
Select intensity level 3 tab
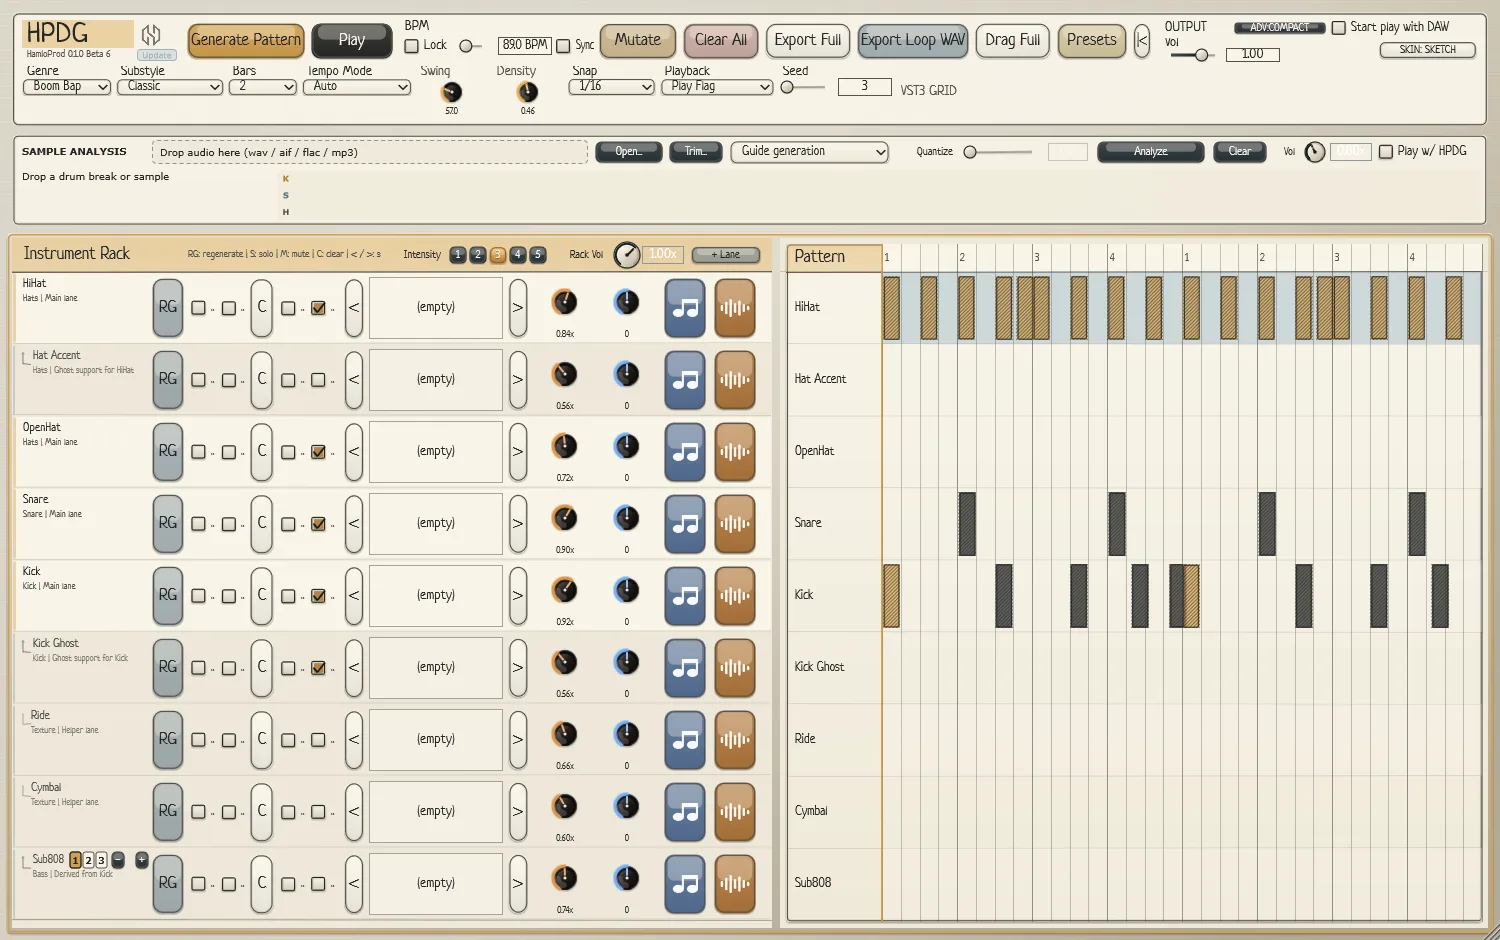click(x=498, y=255)
